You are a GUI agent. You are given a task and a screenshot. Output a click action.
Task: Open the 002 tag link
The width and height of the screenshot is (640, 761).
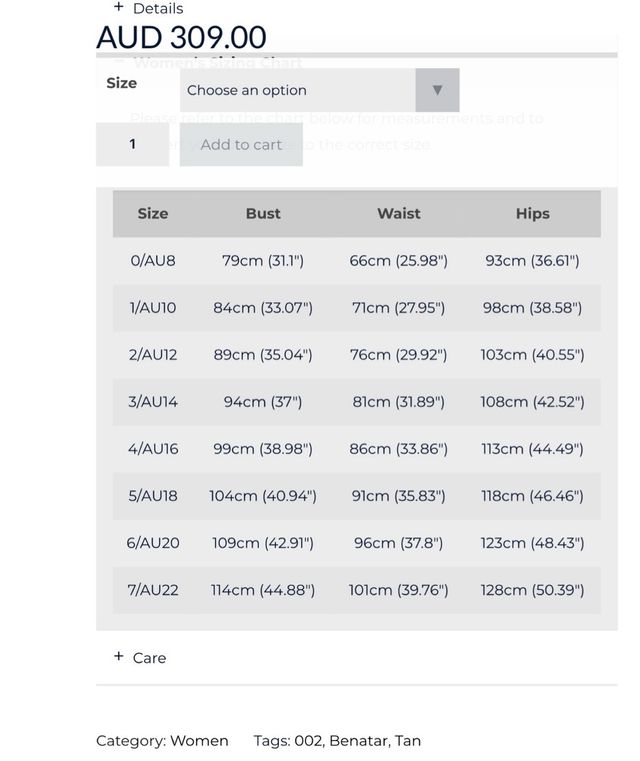click(x=308, y=741)
